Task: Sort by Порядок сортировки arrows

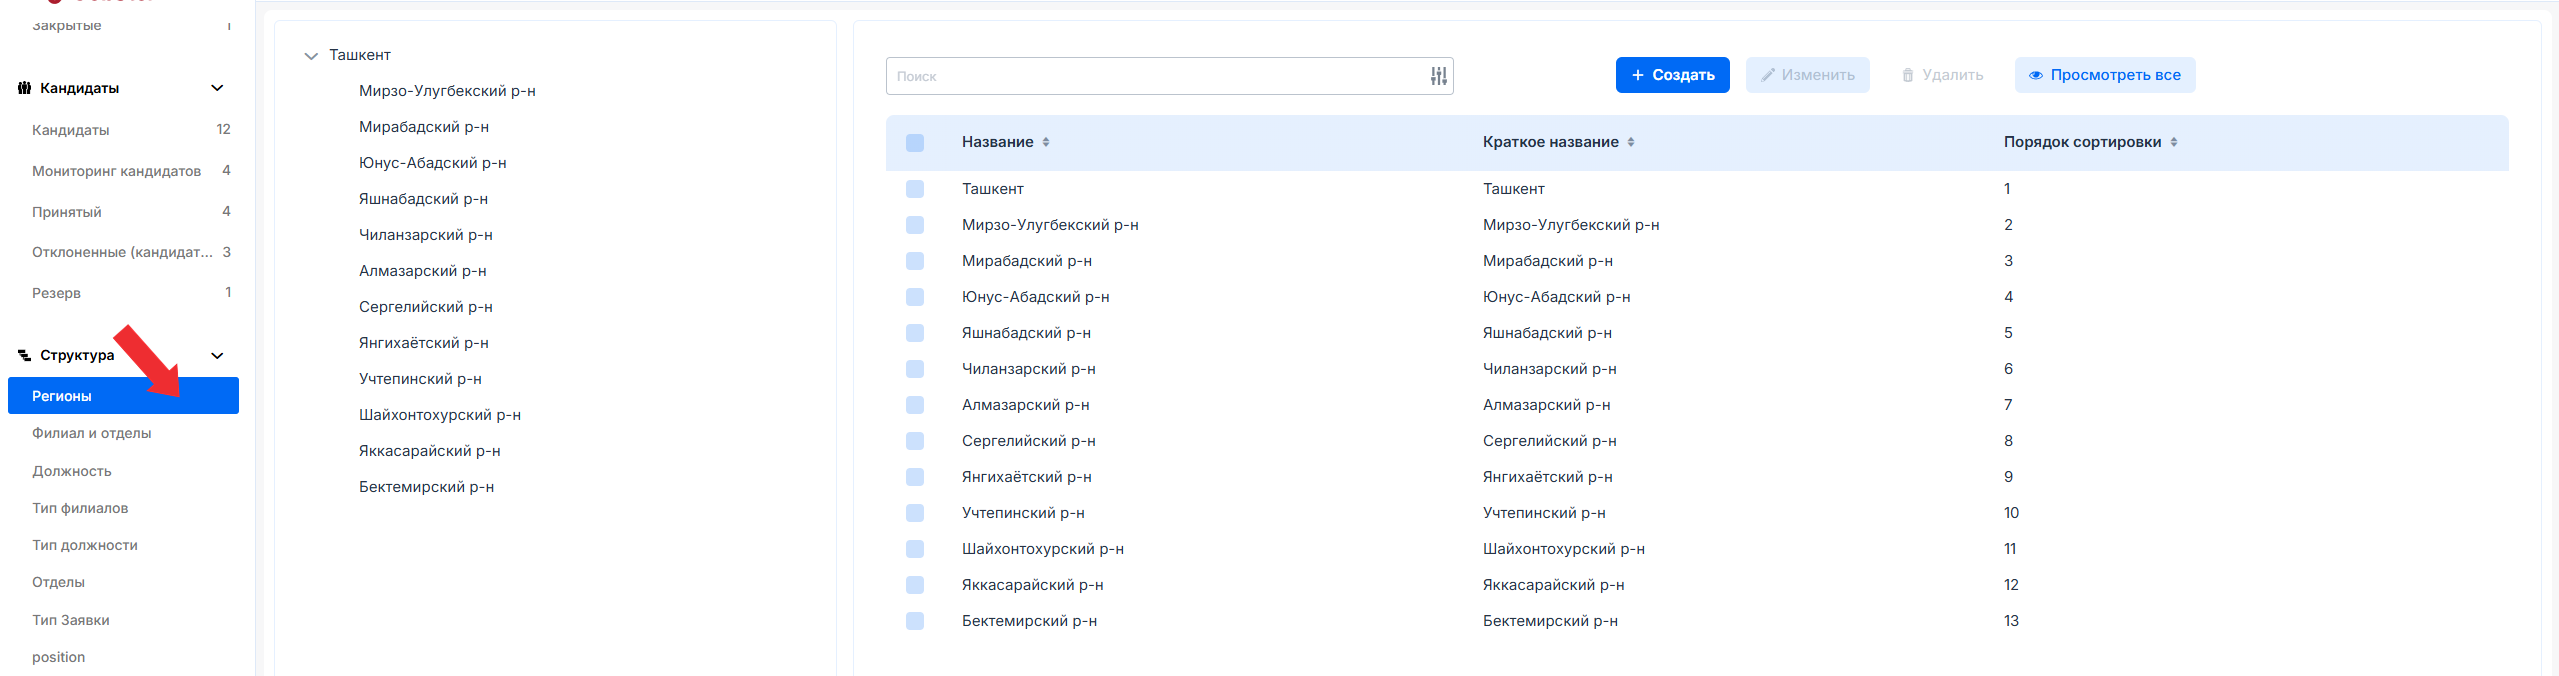Action: (2174, 142)
